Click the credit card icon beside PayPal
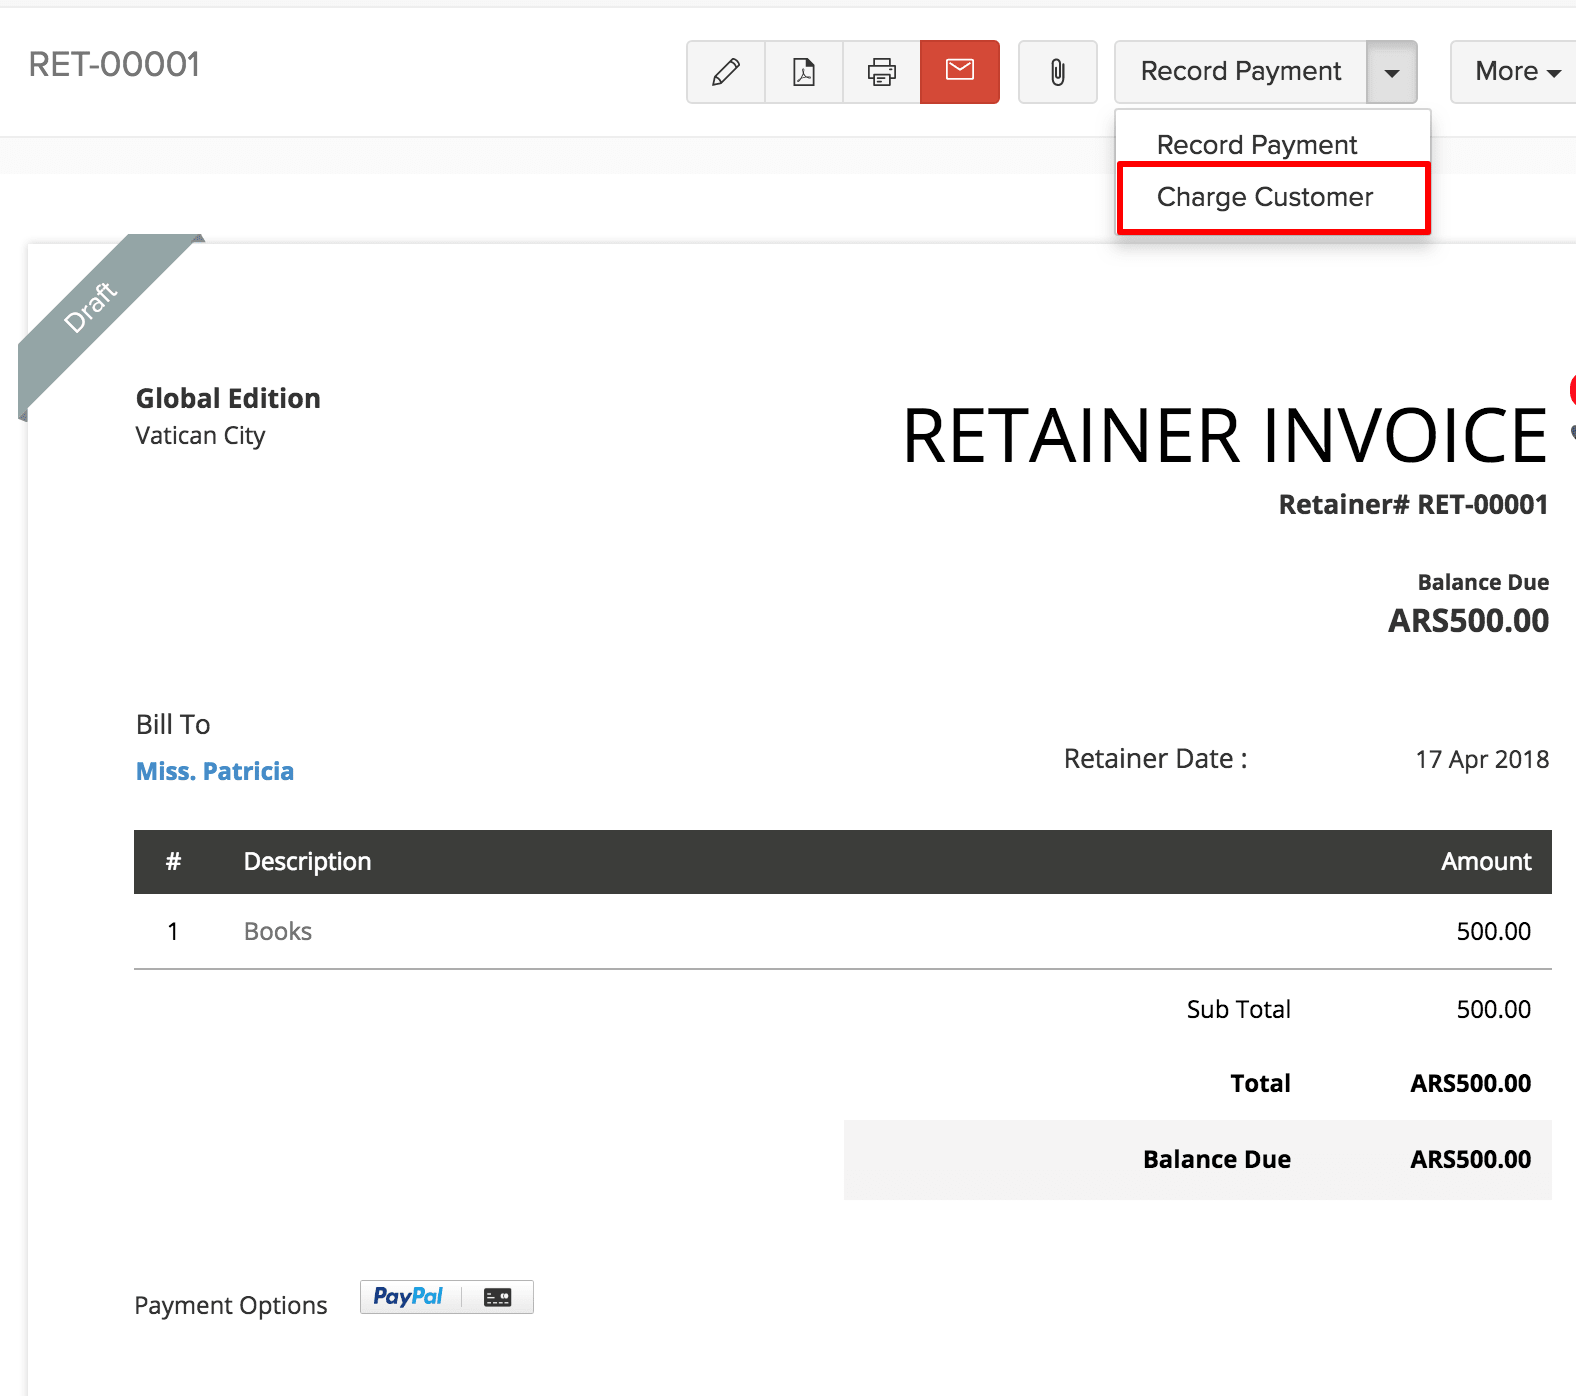Screen dimensions: 1576x1396 pos(497,1297)
